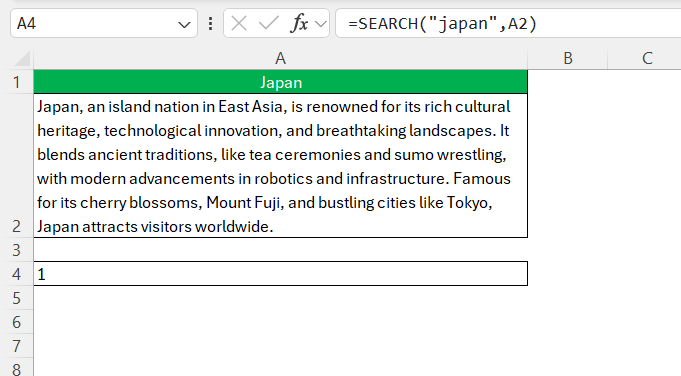Image resolution: width=681 pixels, height=376 pixels.
Task: Select row 4 header
Action: pyautogui.click(x=17, y=274)
